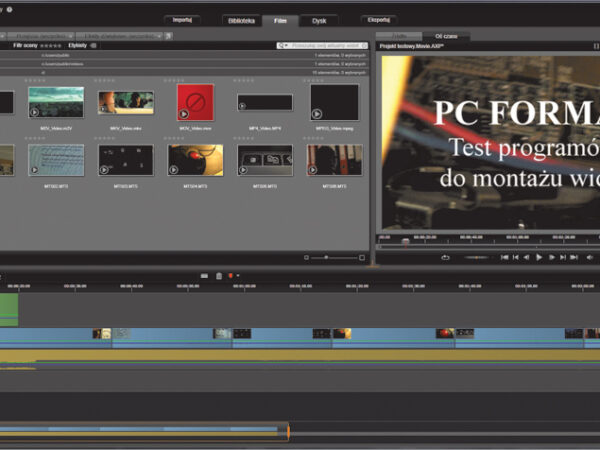This screenshot has width=600, height=450.
Task: Expand the marker dropdown arrow above timeline
Action: 239,275
